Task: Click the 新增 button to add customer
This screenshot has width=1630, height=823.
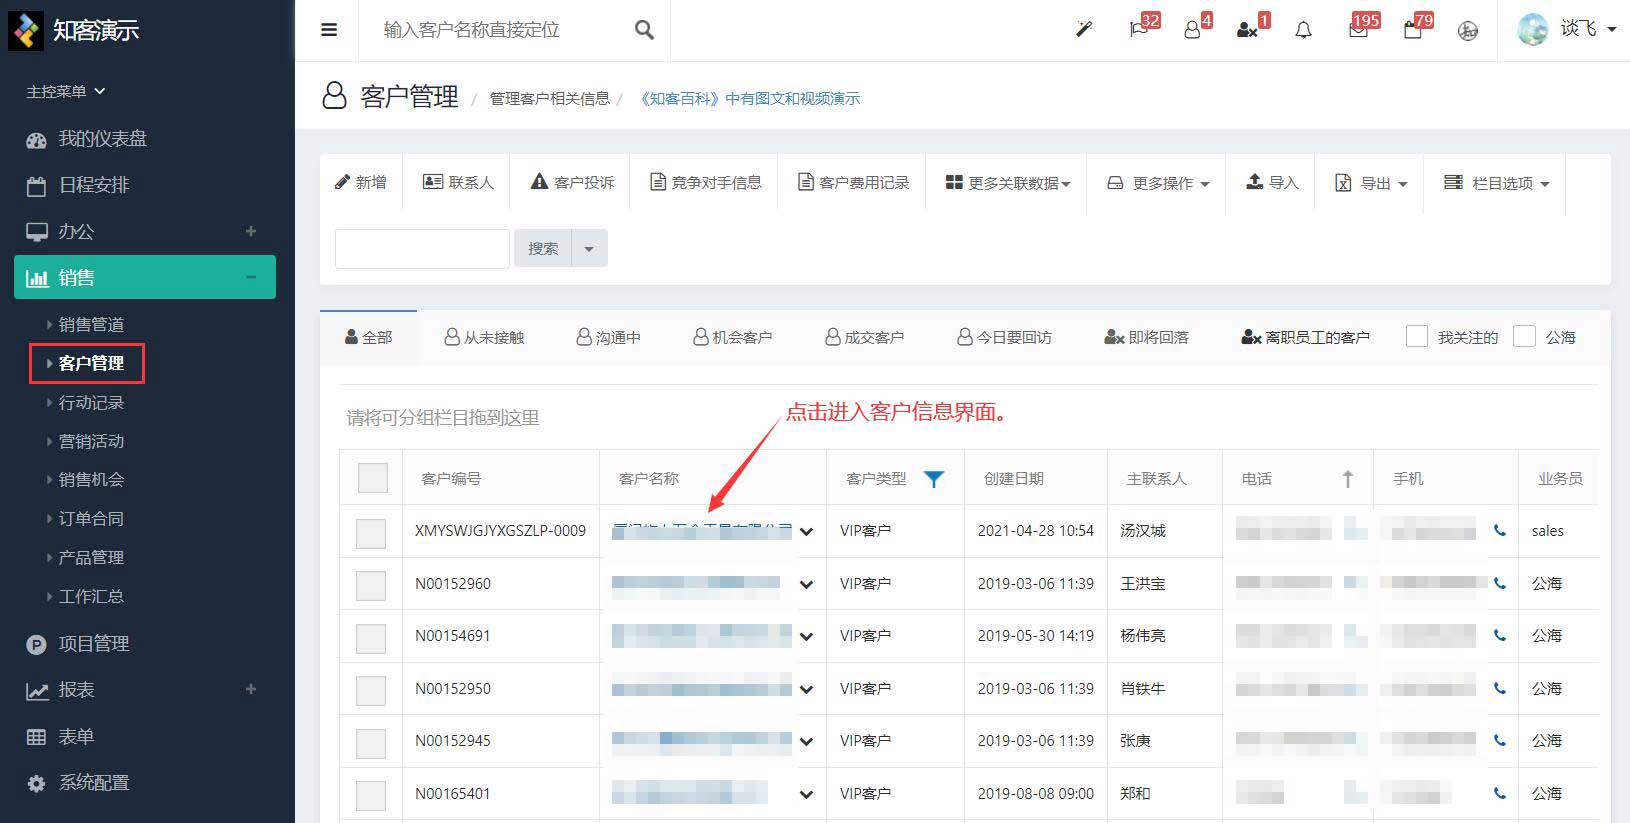Action: point(361,182)
